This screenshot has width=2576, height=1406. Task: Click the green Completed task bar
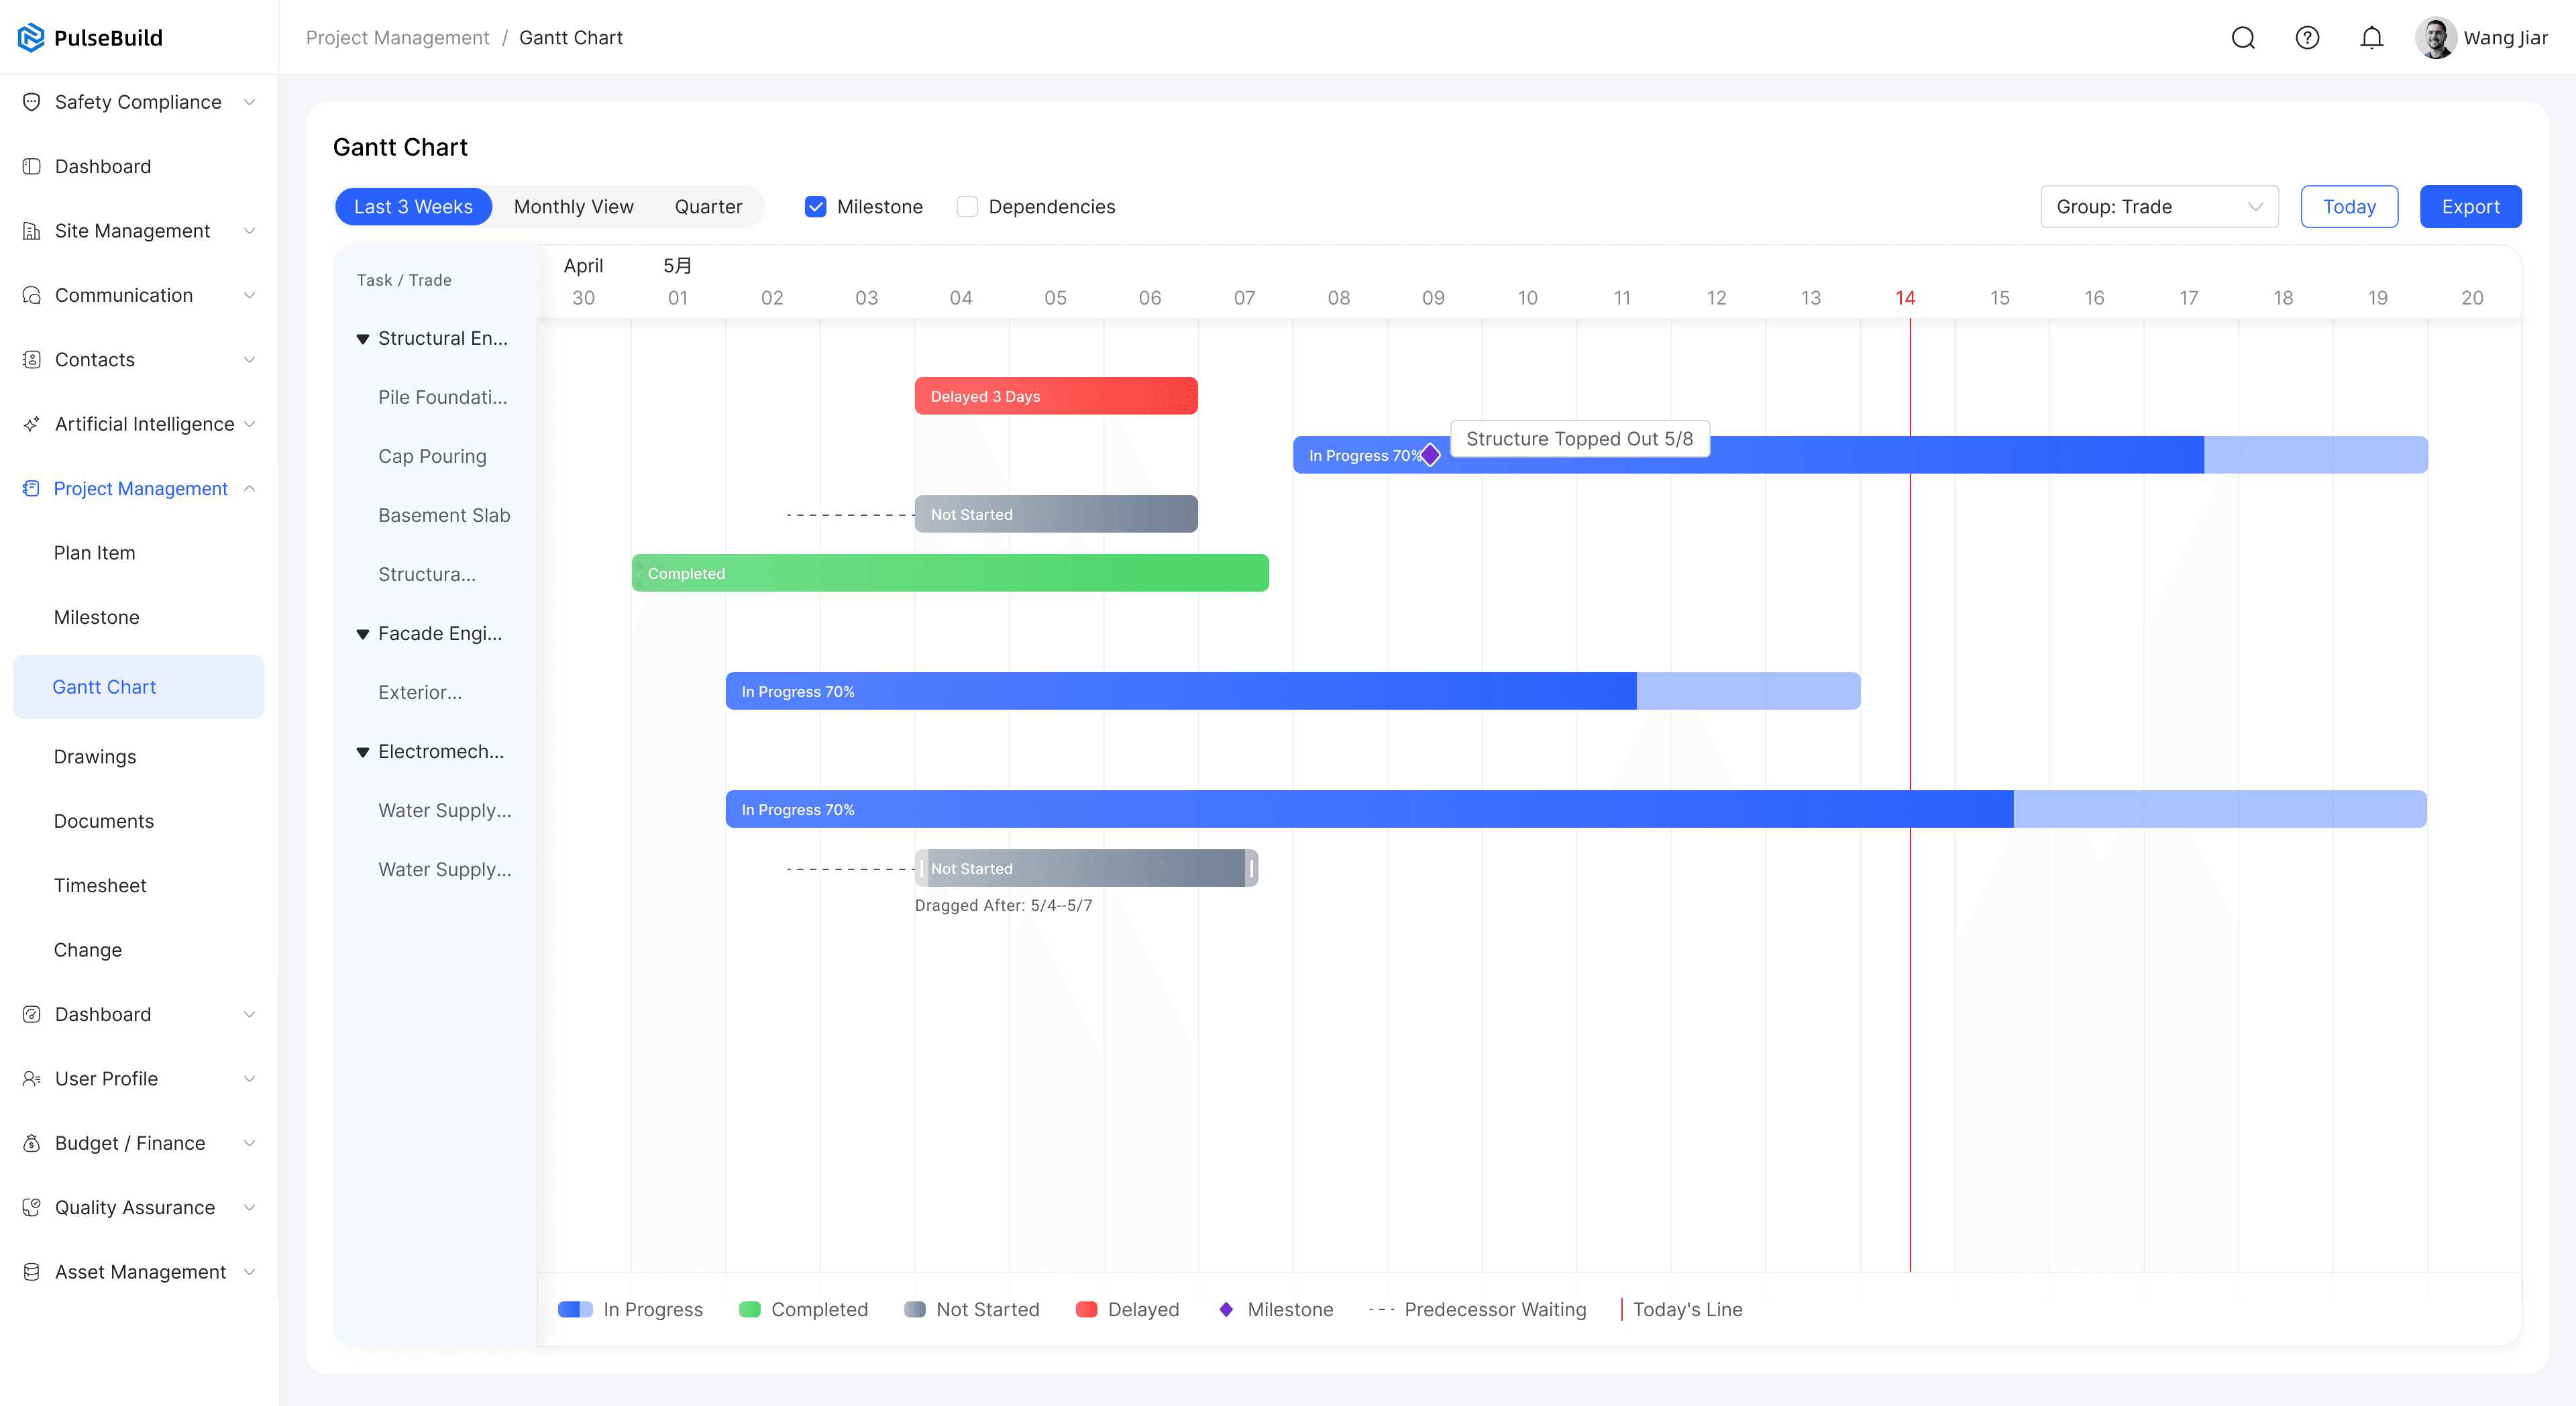[950, 573]
